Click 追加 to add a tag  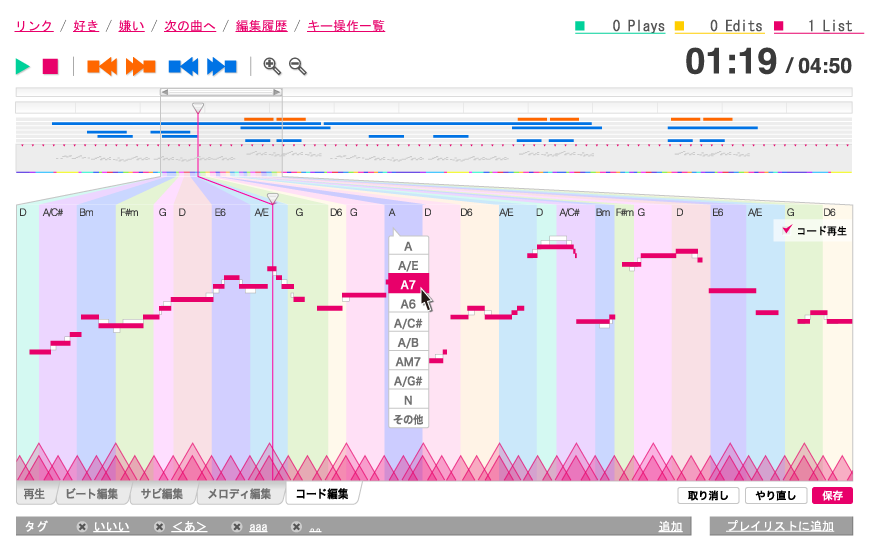670,527
